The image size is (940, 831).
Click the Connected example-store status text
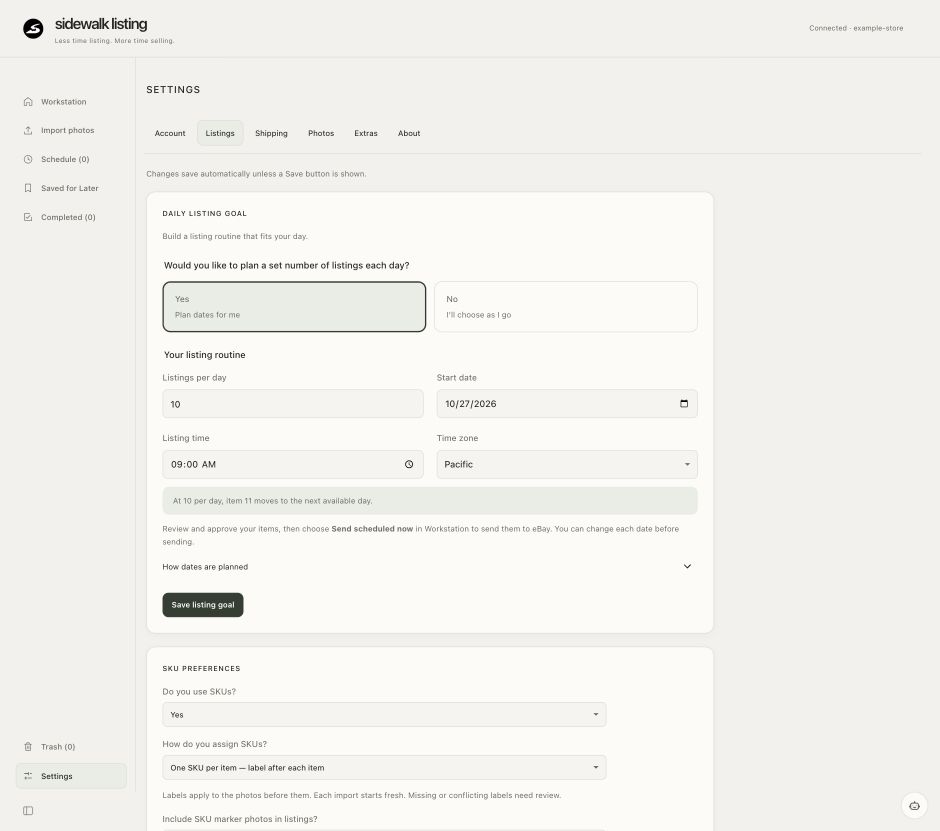[856, 28]
